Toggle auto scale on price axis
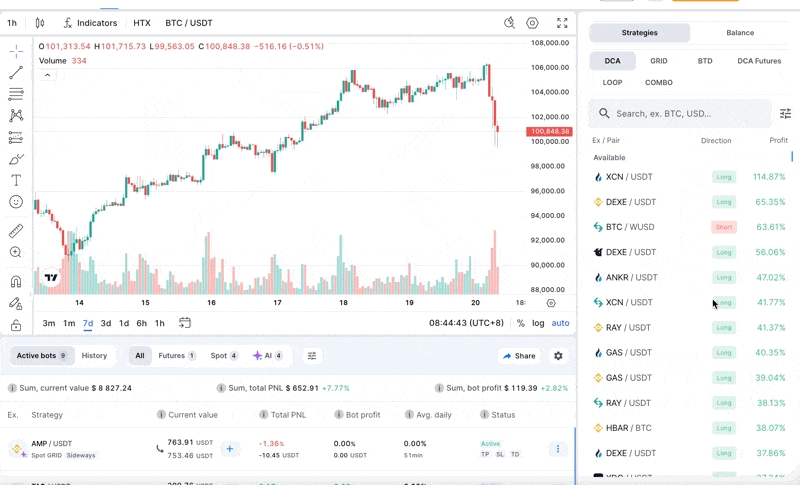Viewport: 800px width, 485px height. (x=560, y=323)
